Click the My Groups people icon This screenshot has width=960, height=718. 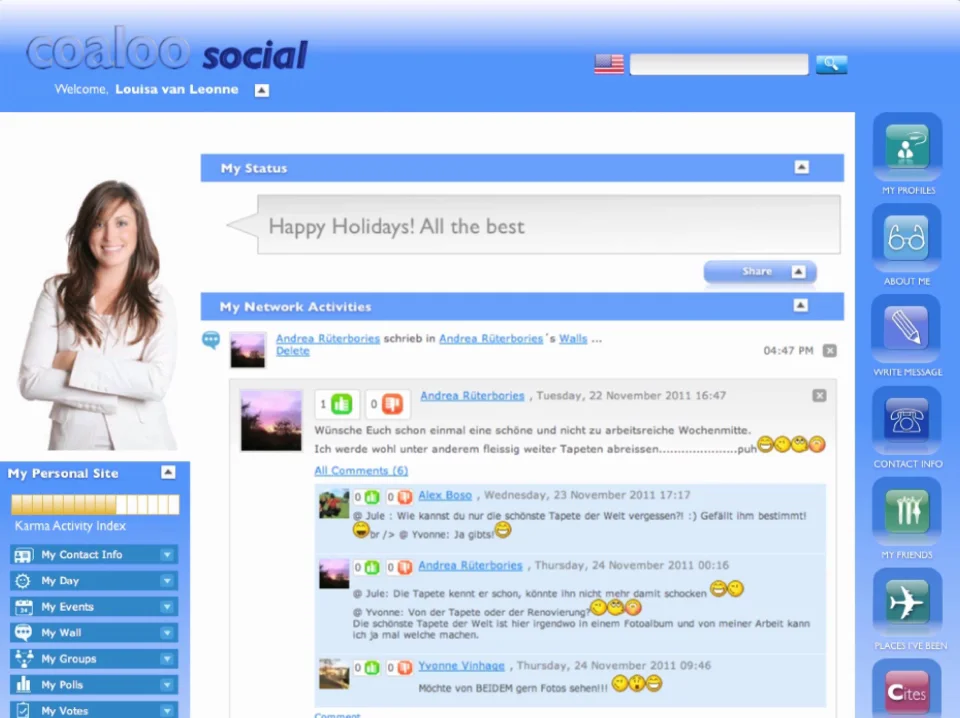[24, 659]
